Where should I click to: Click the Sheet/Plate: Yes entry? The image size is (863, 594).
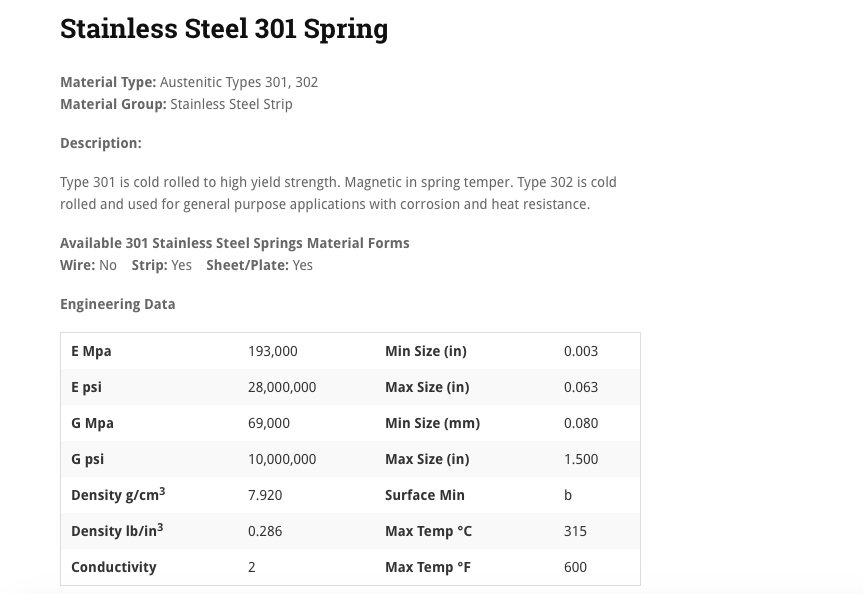[259, 265]
